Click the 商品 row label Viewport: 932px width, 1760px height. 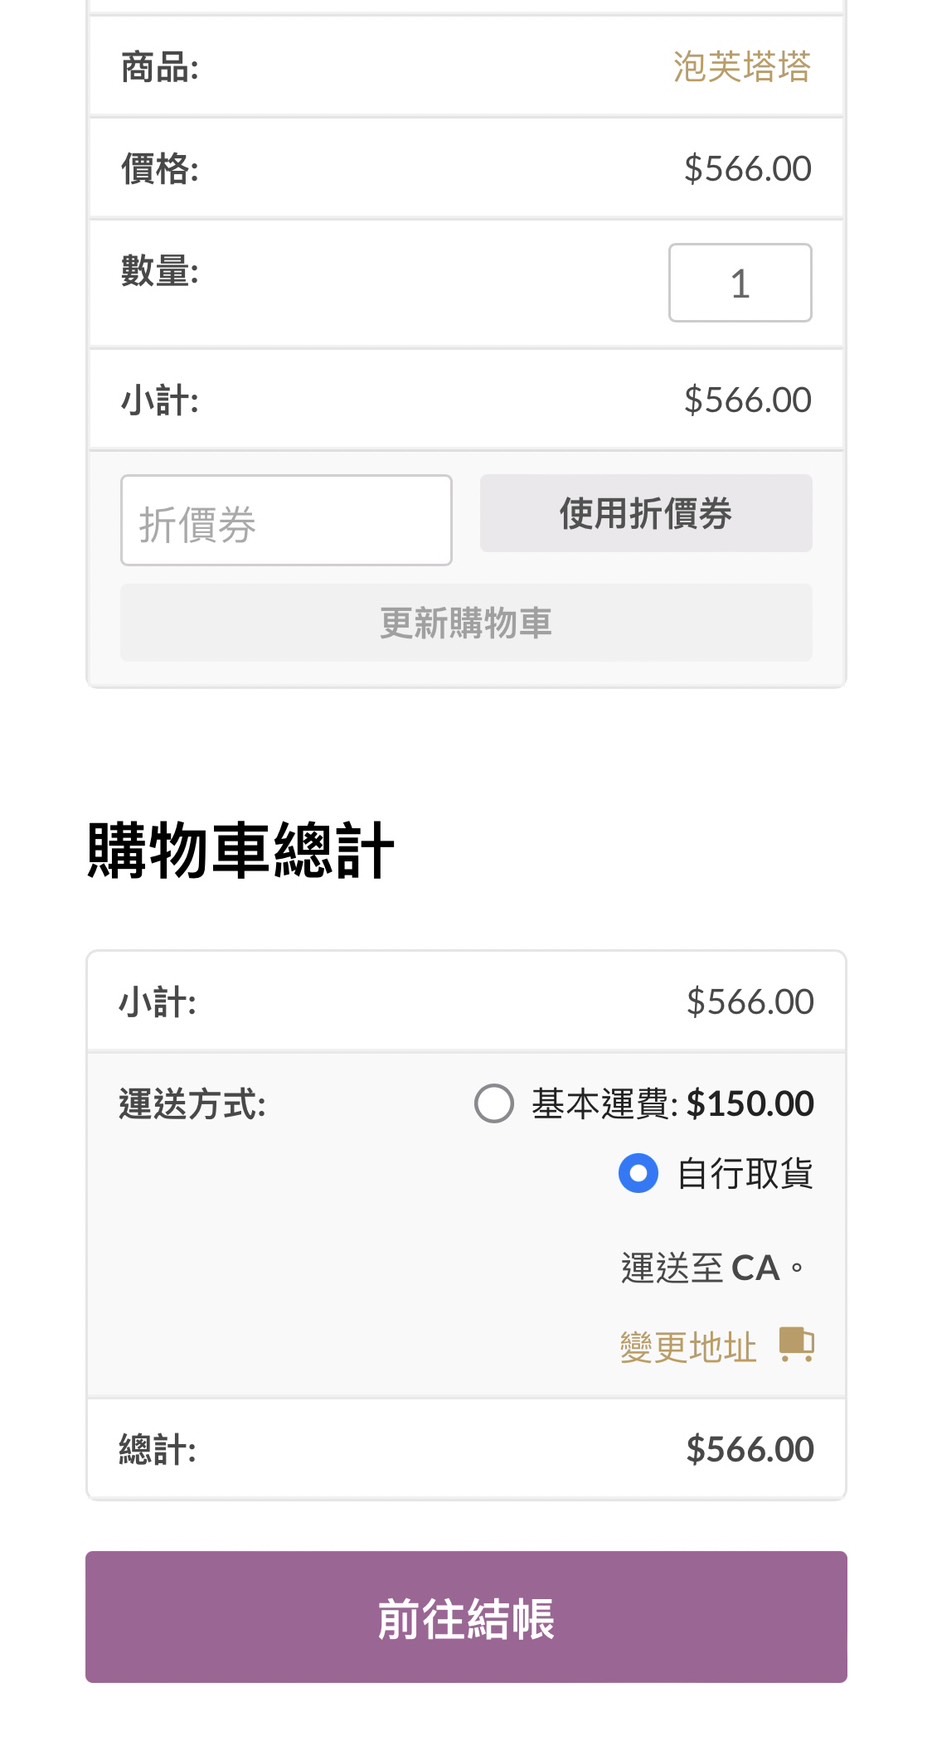160,68
